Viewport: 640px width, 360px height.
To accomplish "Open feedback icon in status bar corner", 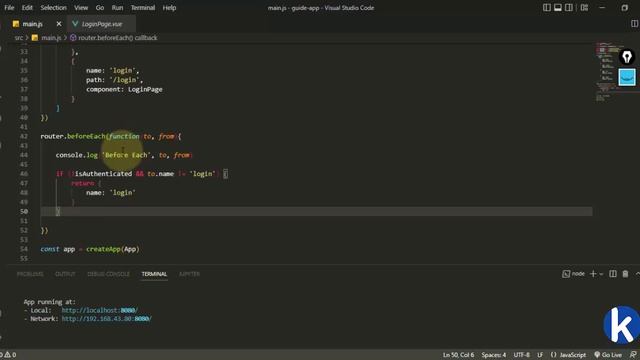I will pyautogui.click(x=633, y=355).
